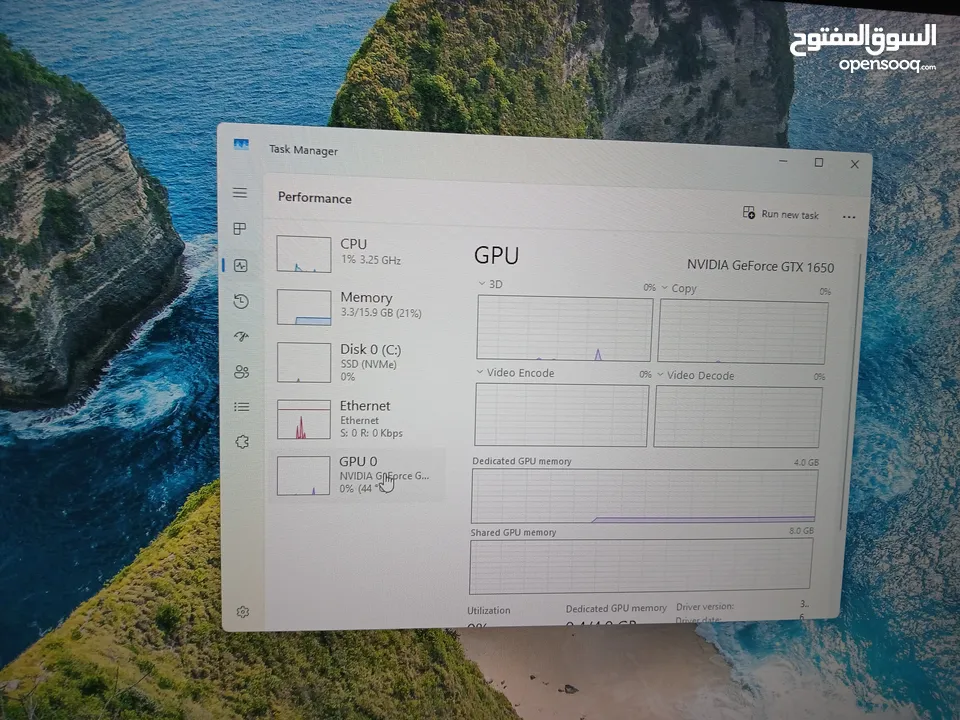Image resolution: width=960 pixels, height=720 pixels.
Task: Click the "S: 0 R: 0 Kbps" text
Action: (371, 433)
